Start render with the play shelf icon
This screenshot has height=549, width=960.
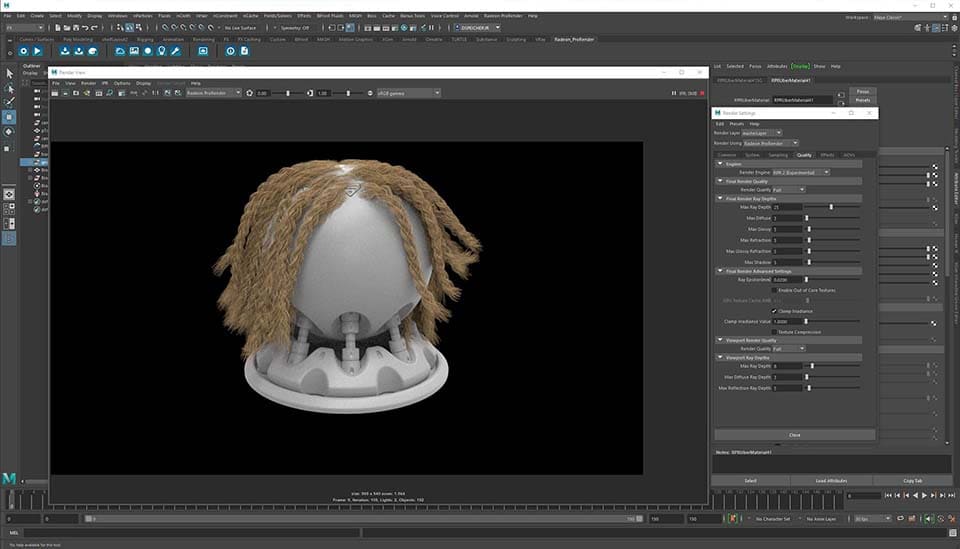38,51
